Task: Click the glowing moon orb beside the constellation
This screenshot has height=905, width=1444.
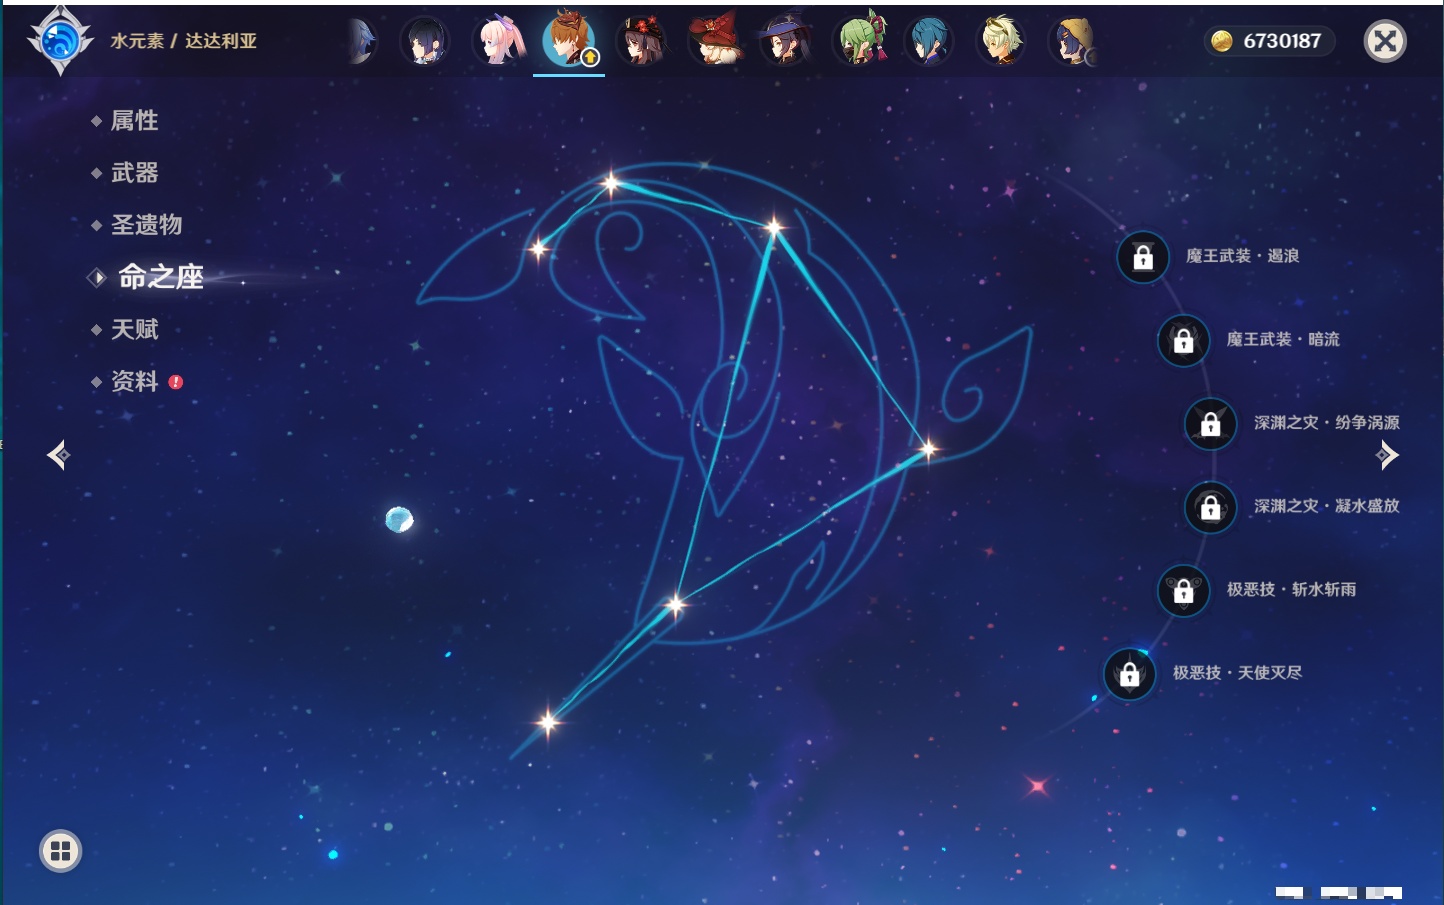Action: click(x=399, y=519)
